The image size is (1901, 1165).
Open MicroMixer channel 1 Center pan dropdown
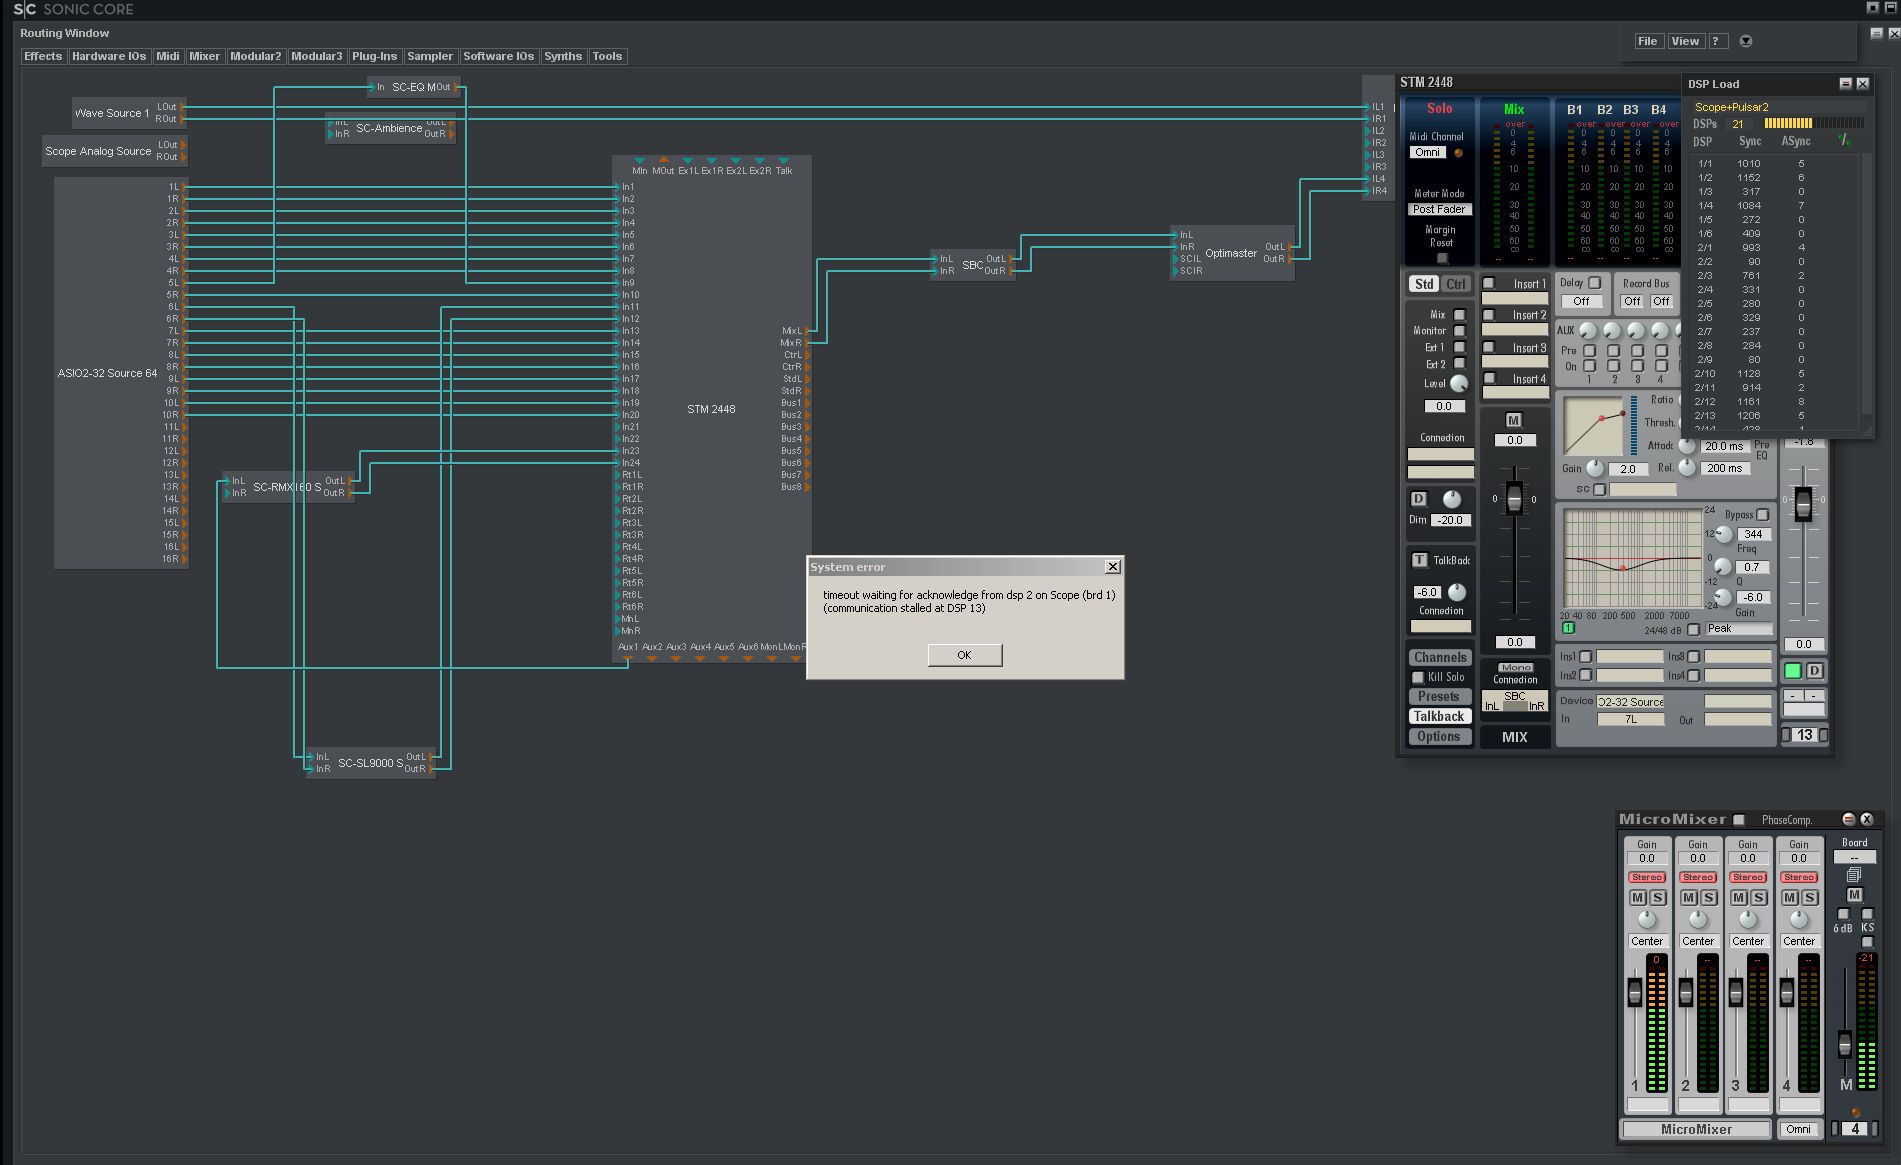coord(1647,941)
